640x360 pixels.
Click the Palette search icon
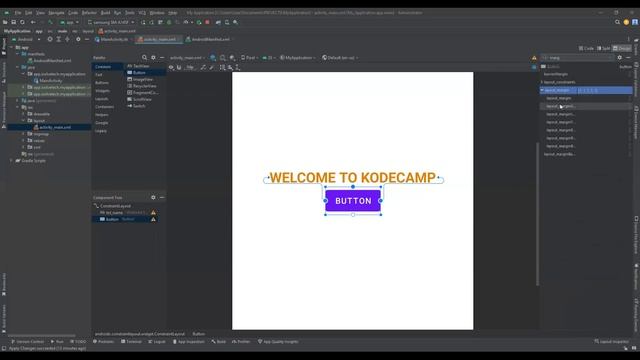[144, 58]
